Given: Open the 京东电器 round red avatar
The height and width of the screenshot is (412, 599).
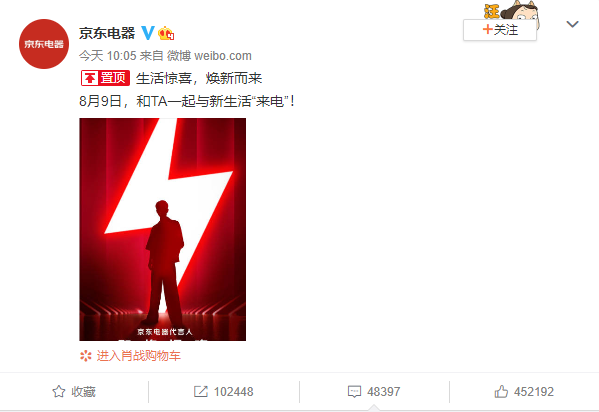Looking at the screenshot, I should click(x=44, y=44).
